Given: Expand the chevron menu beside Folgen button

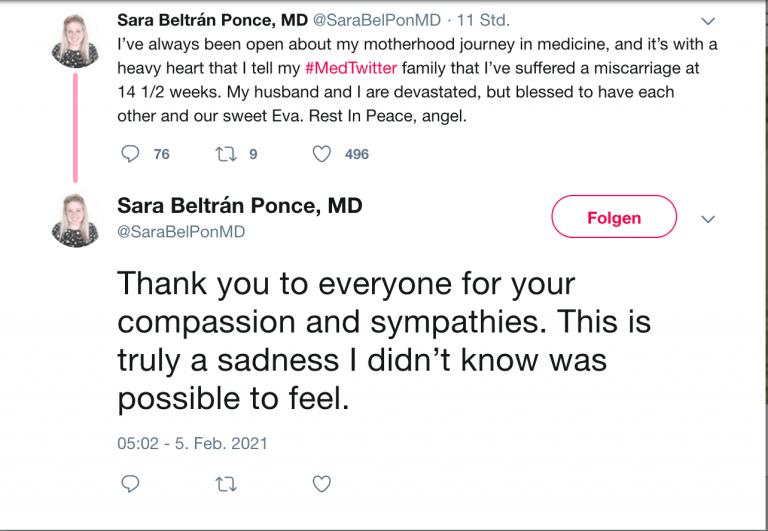Looking at the screenshot, I should tap(708, 219).
